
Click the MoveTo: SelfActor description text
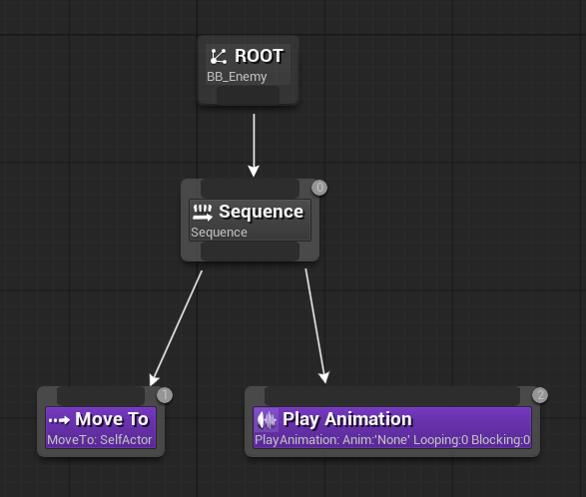point(100,440)
